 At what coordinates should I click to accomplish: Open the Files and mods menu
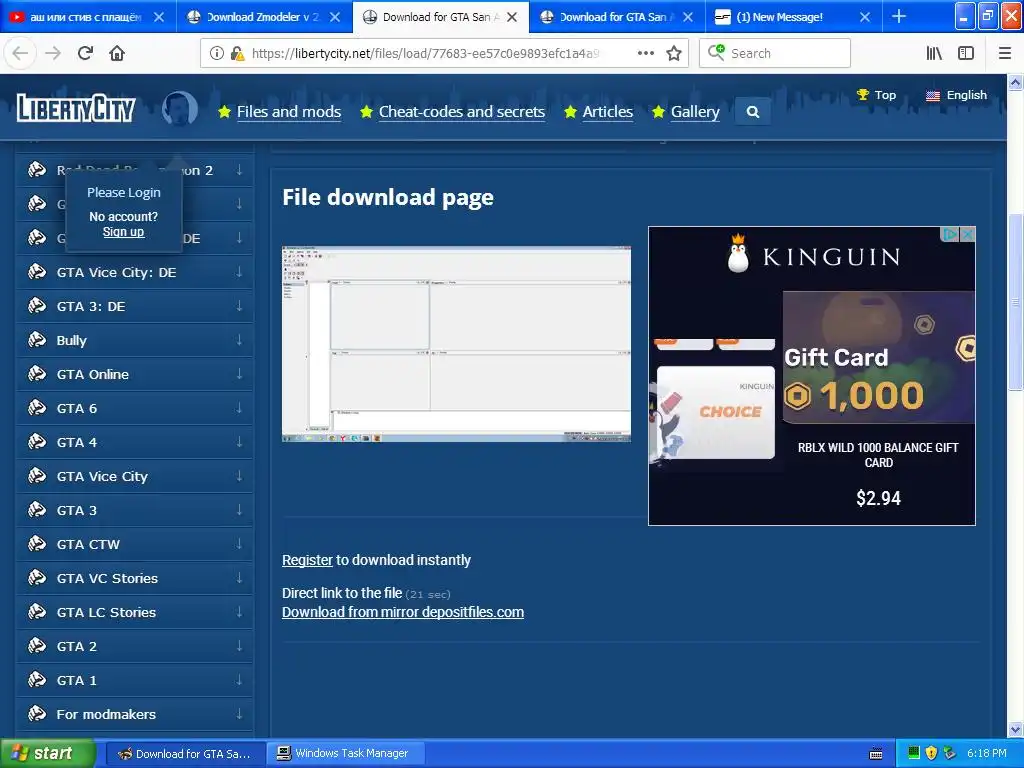[x=289, y=112]
